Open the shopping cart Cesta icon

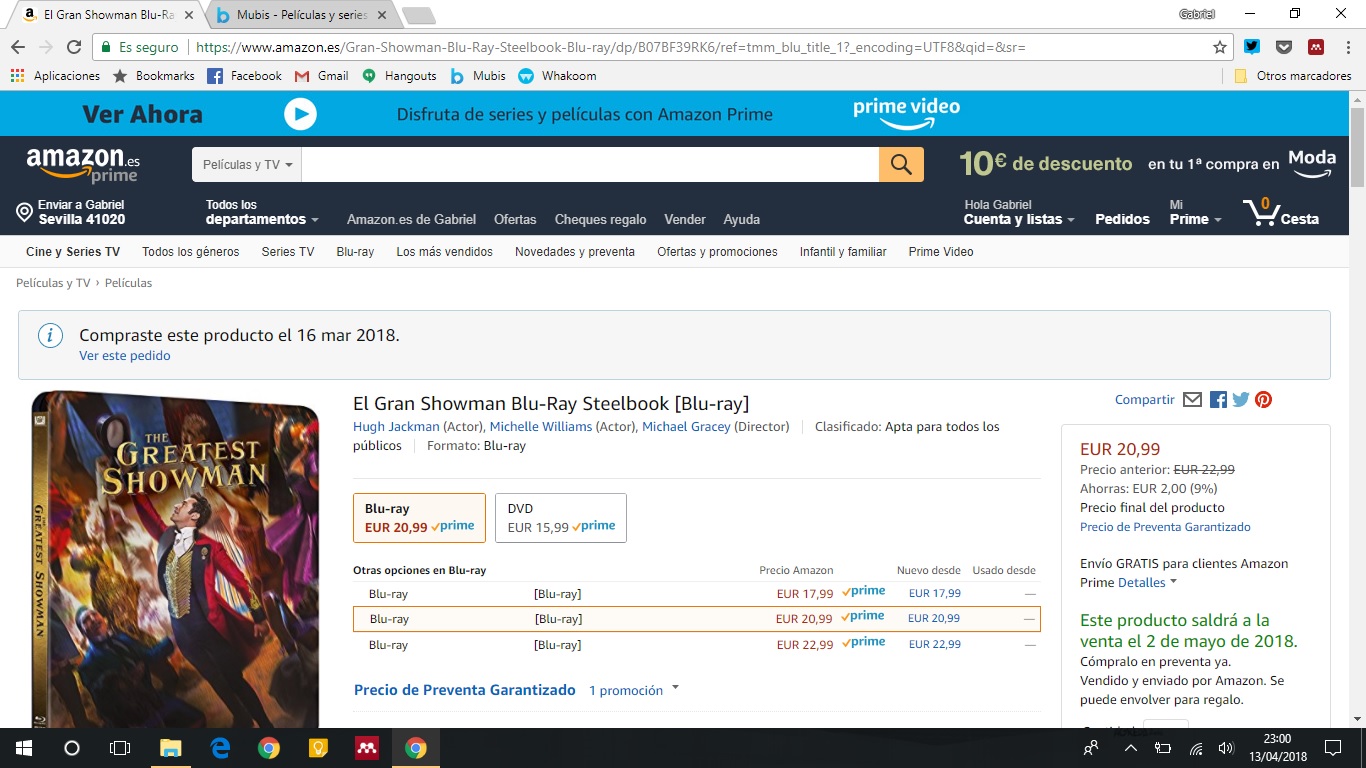coord(1281,212)
